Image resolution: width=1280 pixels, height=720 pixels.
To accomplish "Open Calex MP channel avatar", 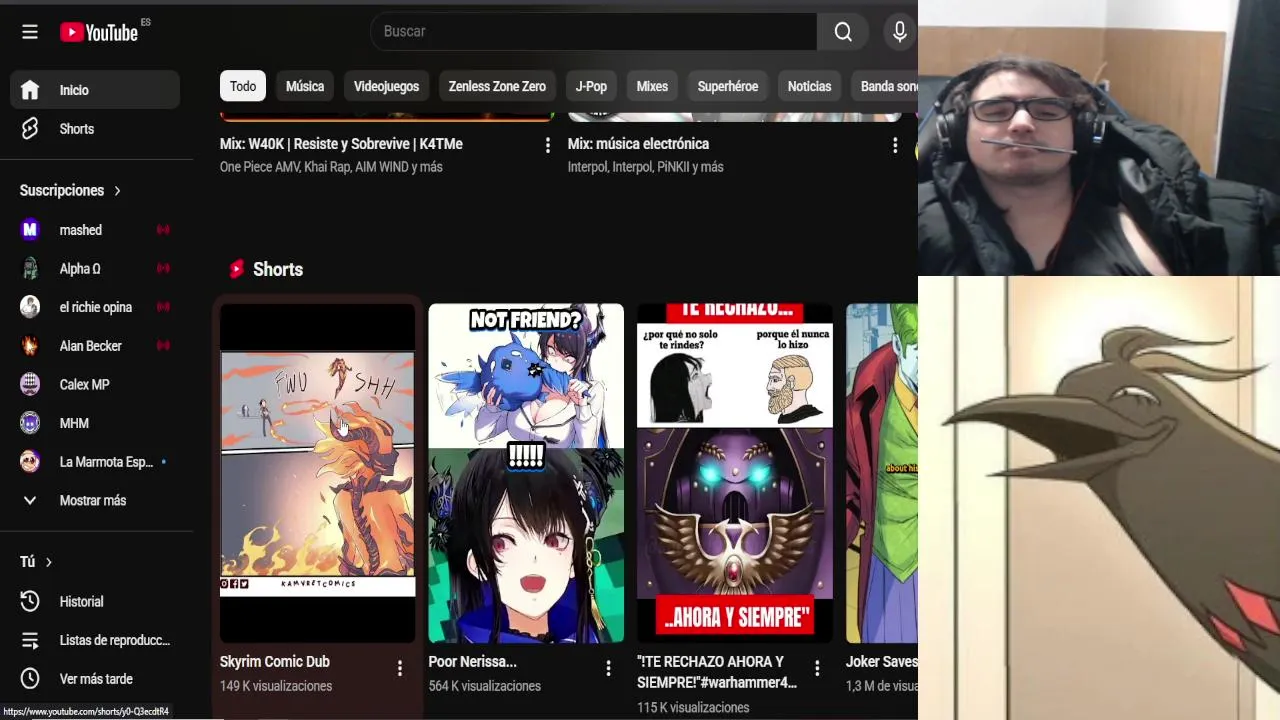I will (x=30, y=384).
